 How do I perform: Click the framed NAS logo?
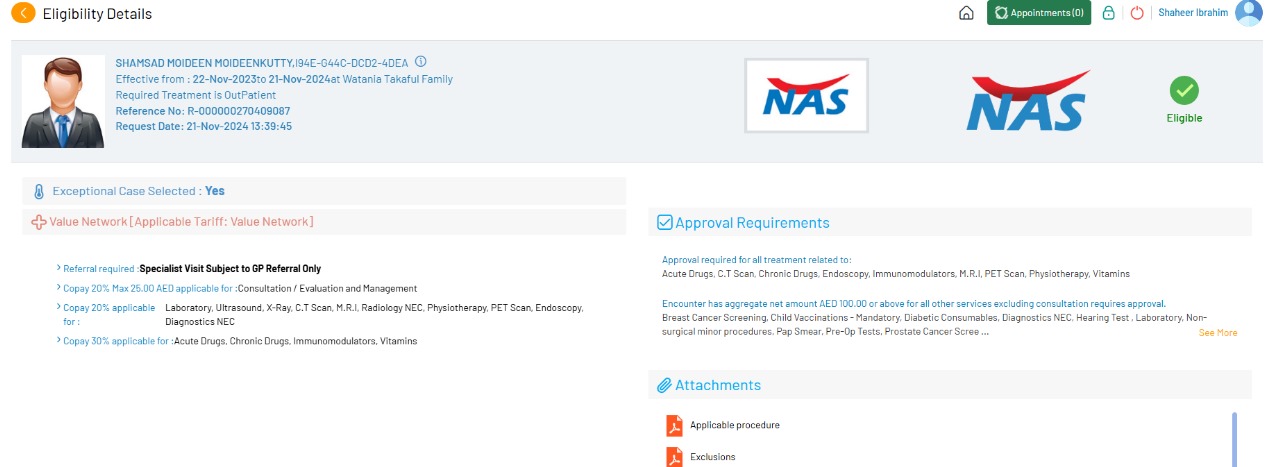[806, 94]
